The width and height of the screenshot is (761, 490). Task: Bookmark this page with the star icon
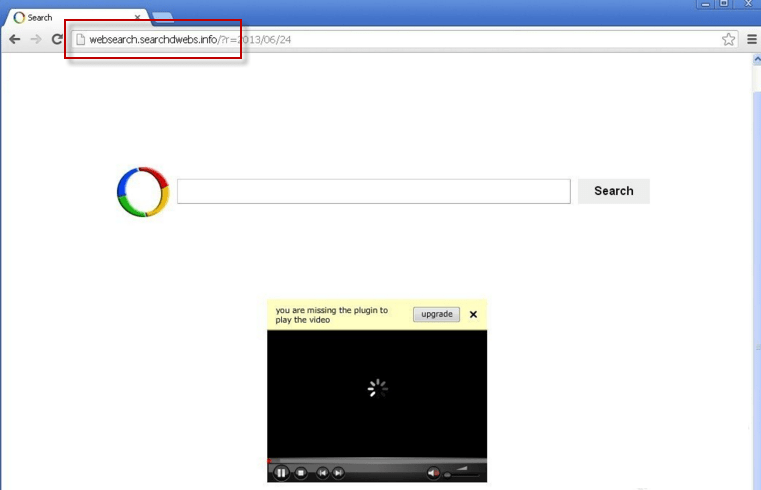point(728,39)
